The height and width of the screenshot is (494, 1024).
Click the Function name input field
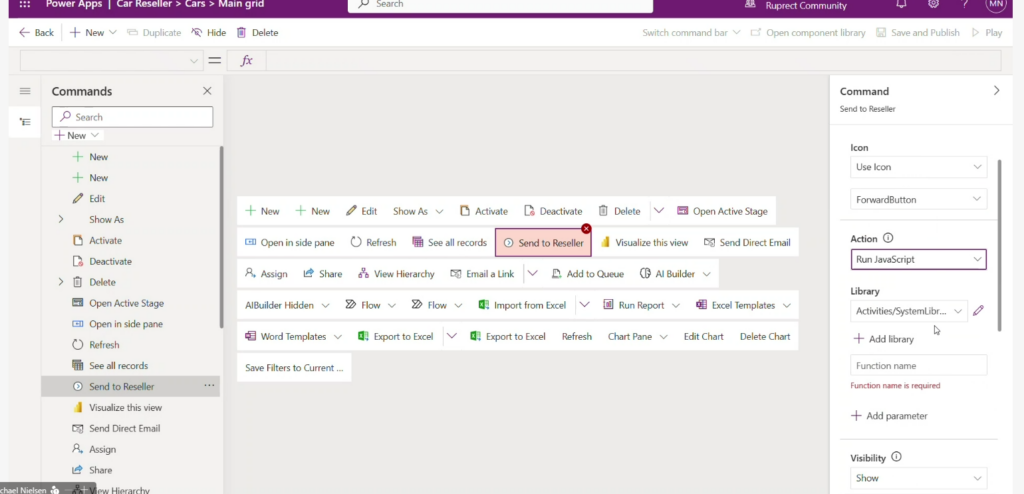[918, 366]
